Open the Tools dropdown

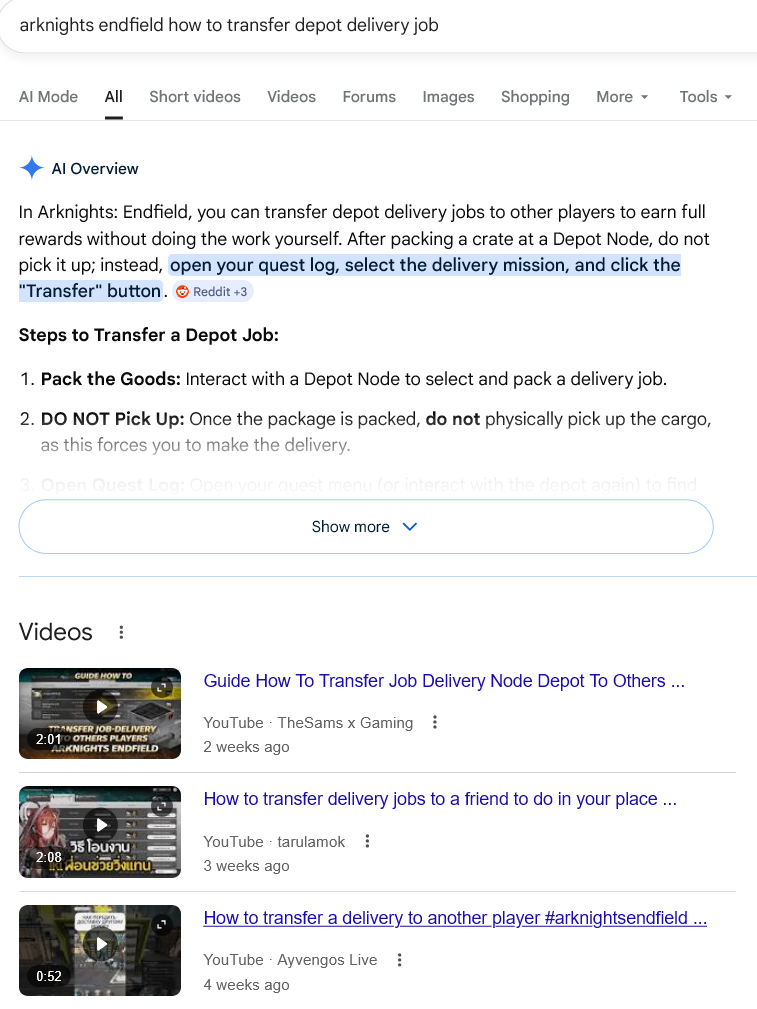coord(706,97)
